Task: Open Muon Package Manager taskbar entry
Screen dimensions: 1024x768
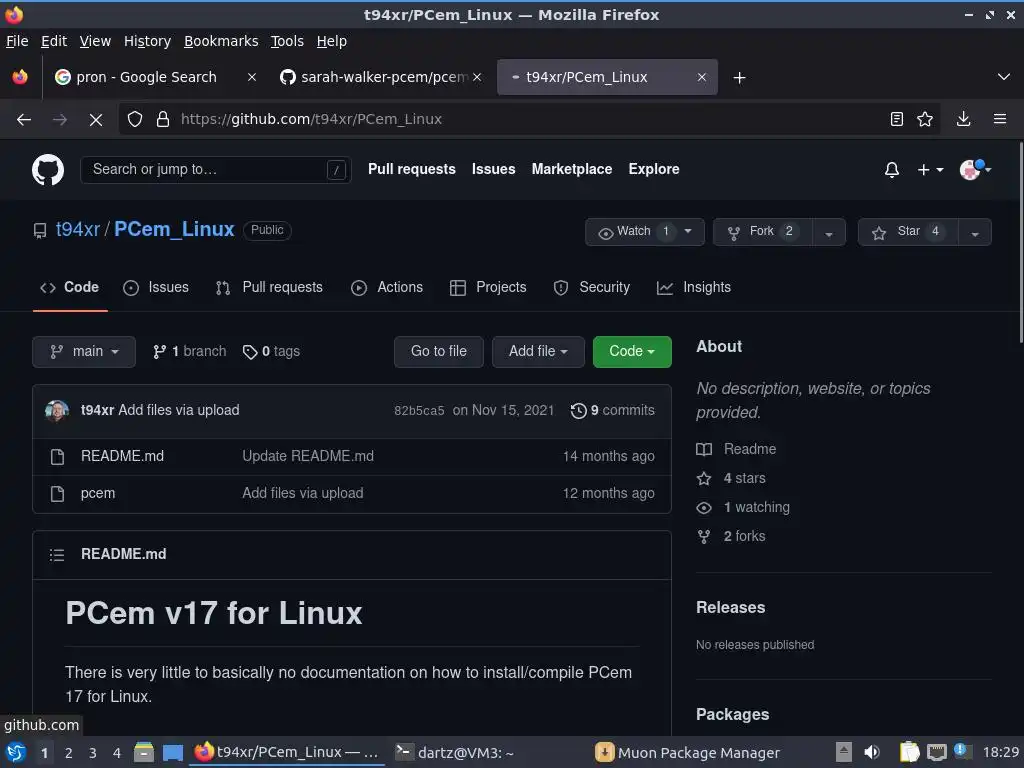Action: (x=688, y=753)
